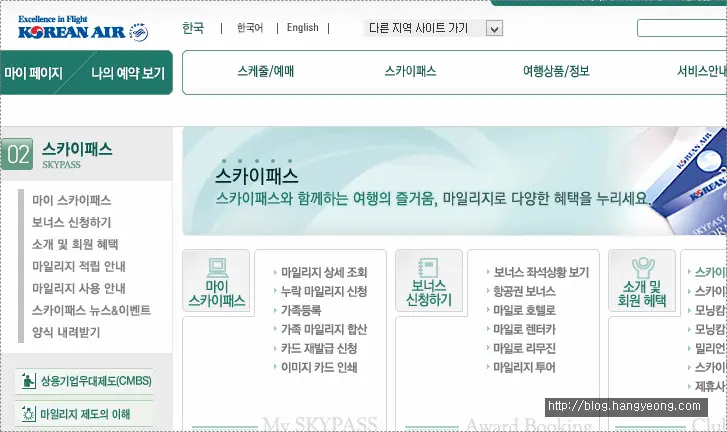The image size is (727, 432).
Task: Open the 소개 및 회원 혜택 person icon tile
Action: coord(642,280)
